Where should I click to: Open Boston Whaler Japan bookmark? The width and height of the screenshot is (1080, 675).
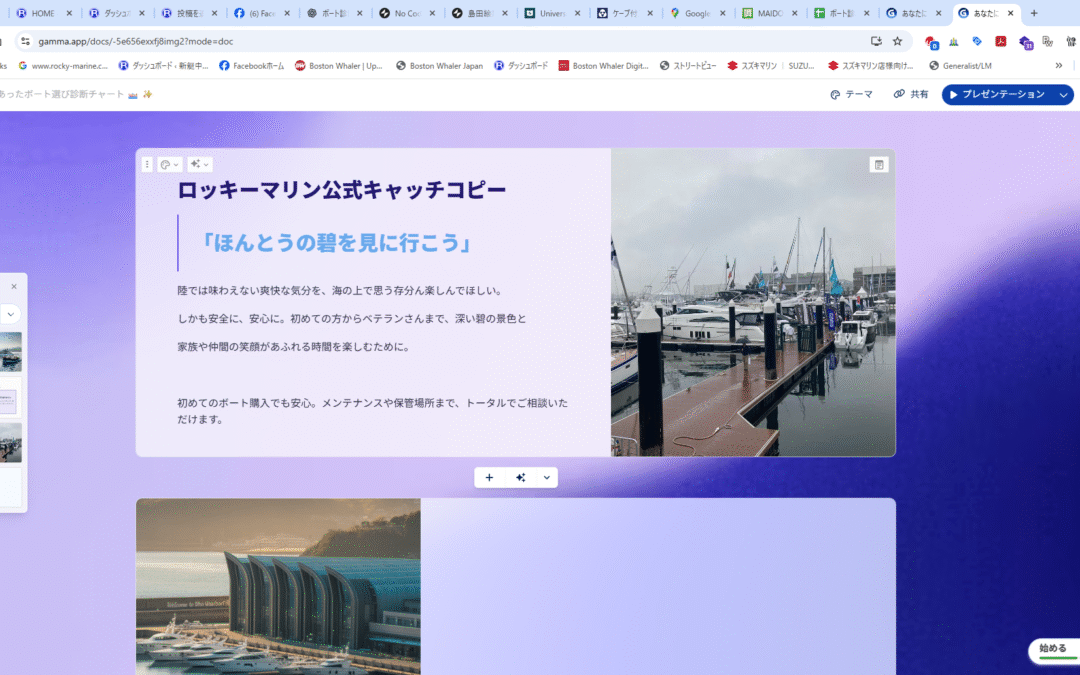[439, 66]
